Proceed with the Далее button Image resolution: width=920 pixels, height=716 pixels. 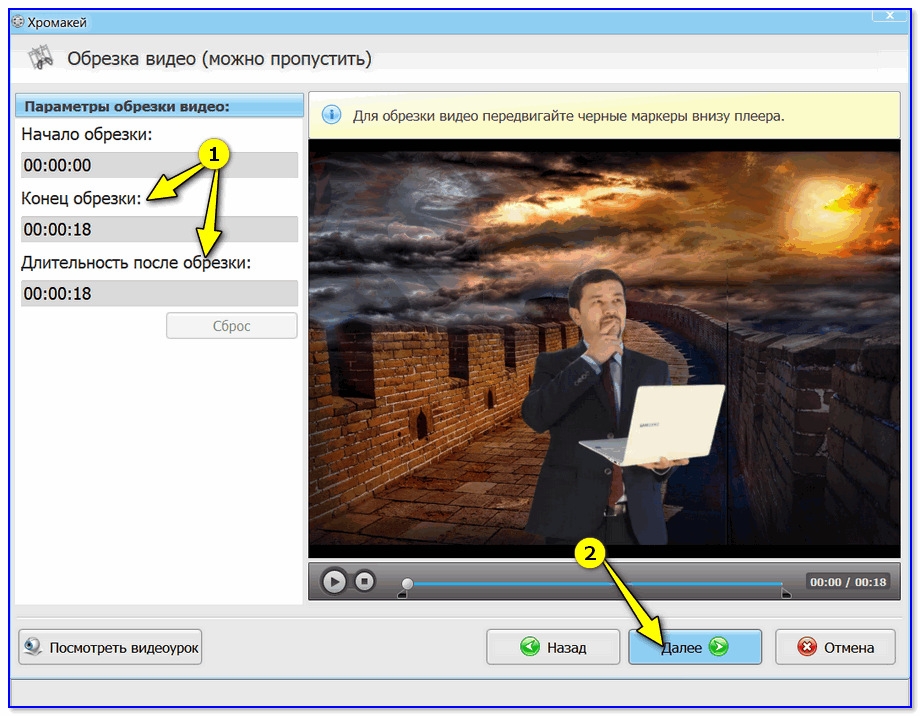[x=694, y=647]
